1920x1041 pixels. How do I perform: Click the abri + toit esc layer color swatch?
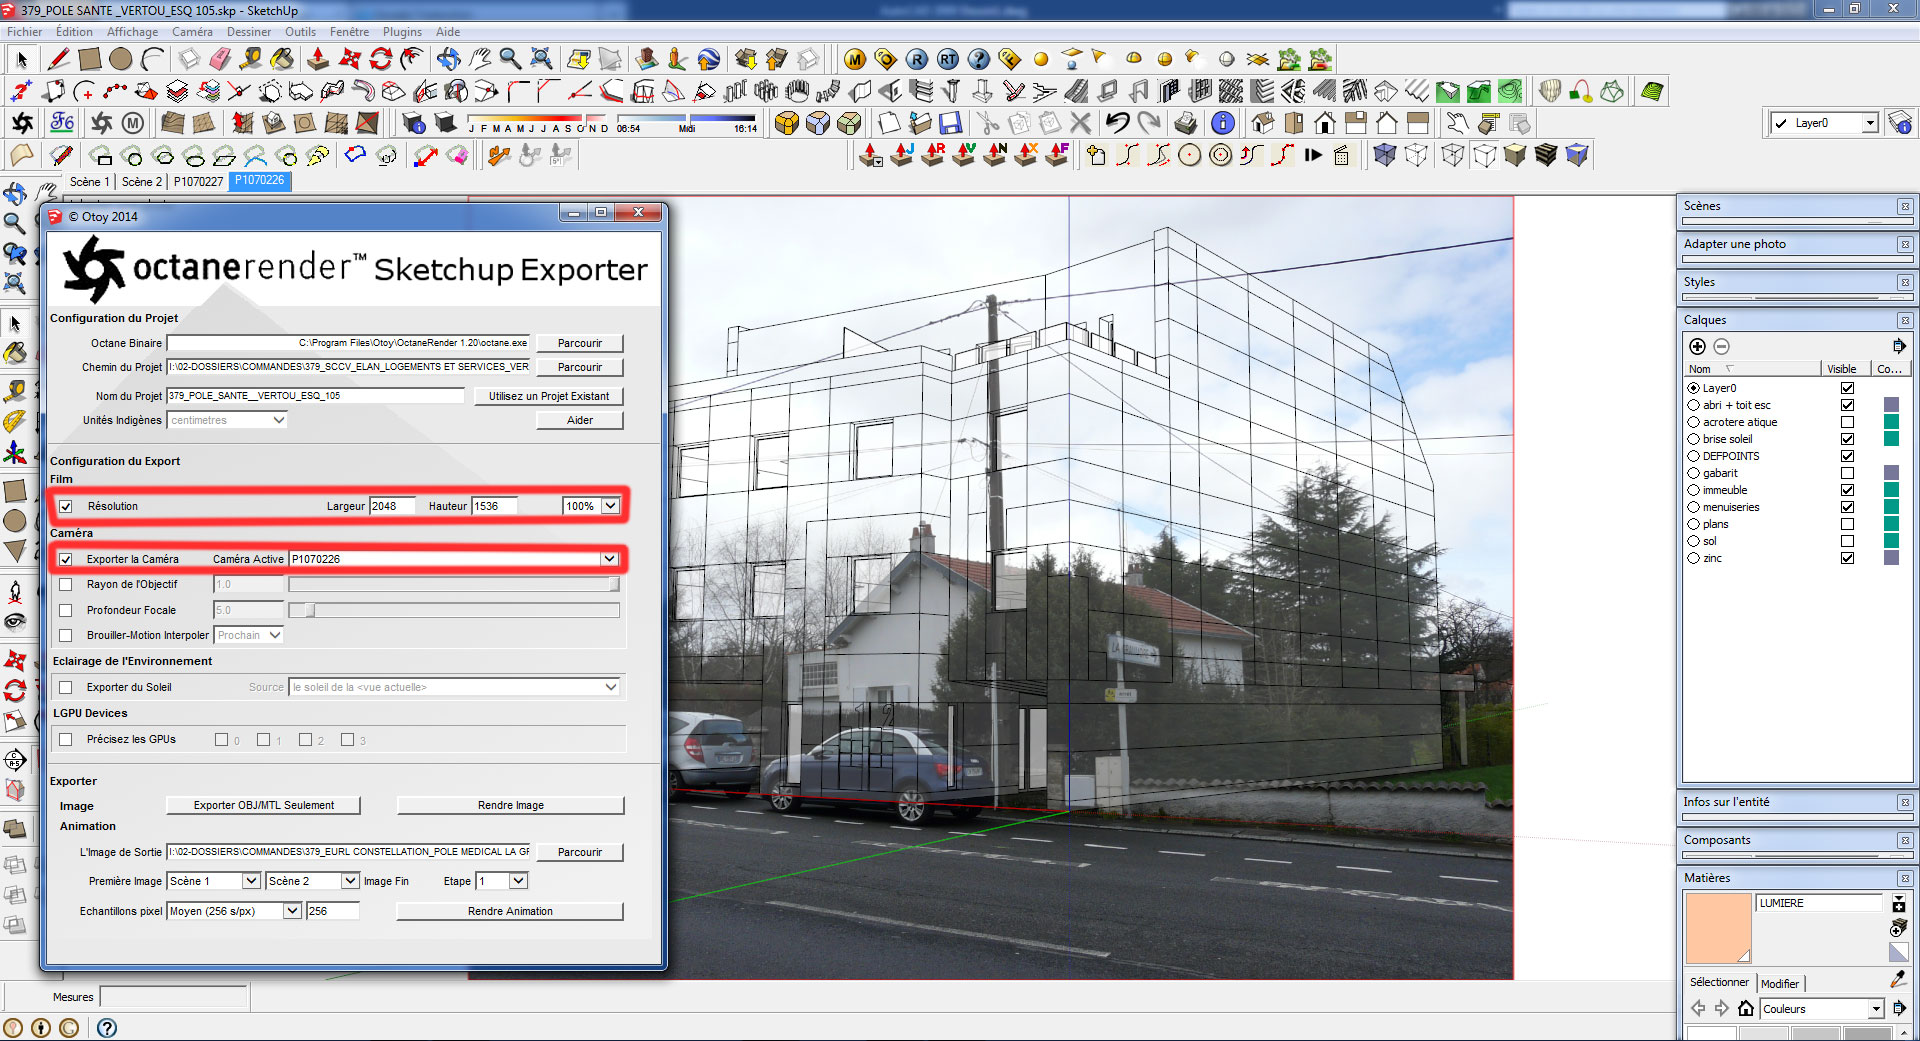[x=1891, y=405]
